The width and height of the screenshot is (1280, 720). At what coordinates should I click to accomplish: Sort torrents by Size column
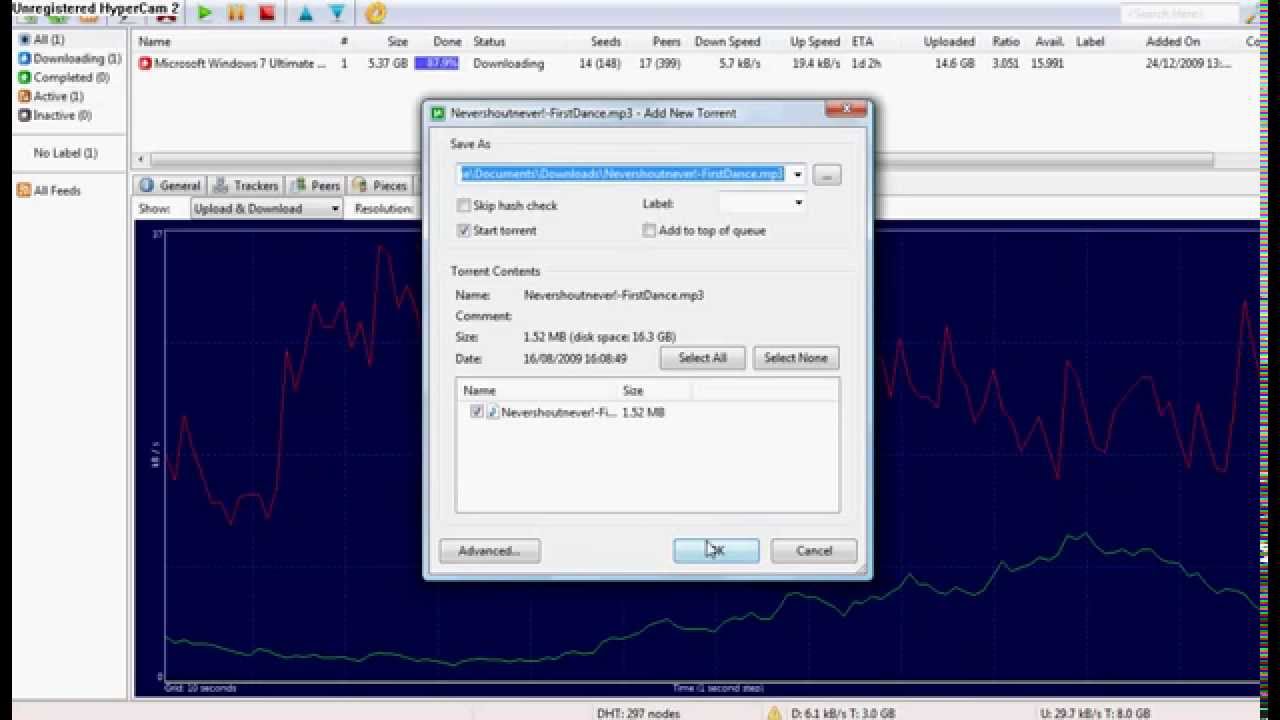click(398, 41)
